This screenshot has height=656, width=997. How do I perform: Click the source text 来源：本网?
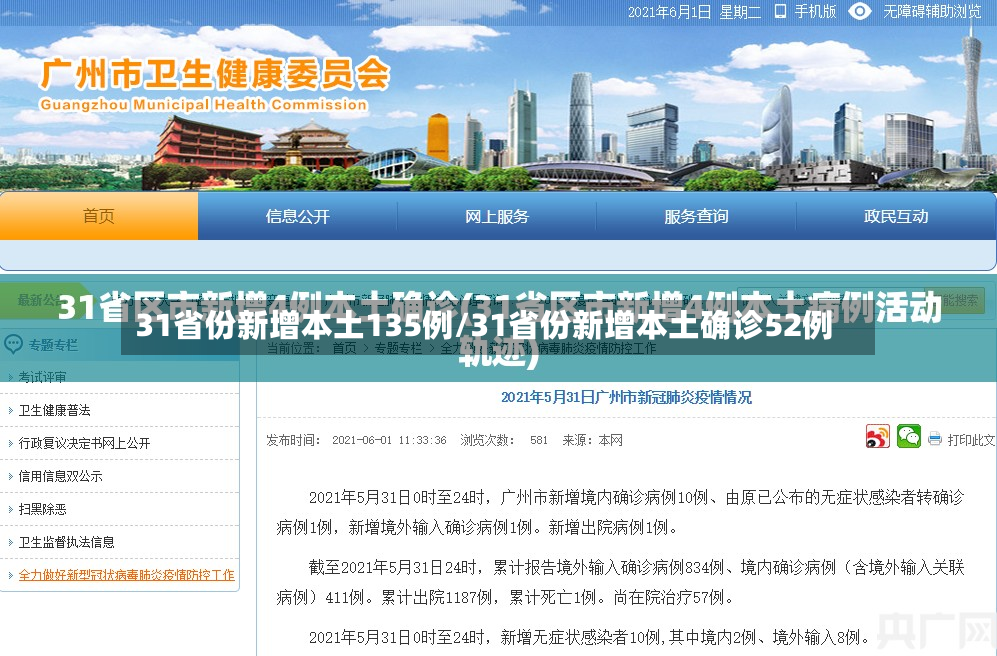[x=593, y=440]
